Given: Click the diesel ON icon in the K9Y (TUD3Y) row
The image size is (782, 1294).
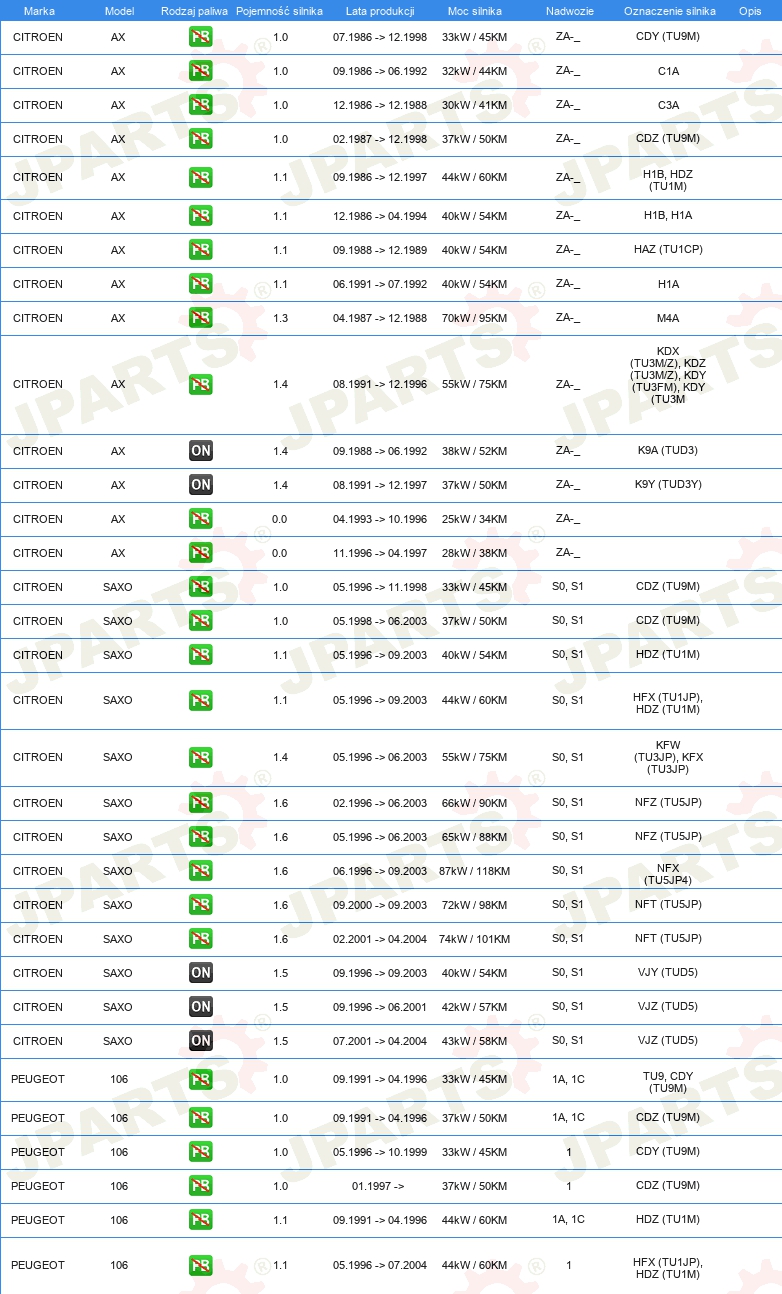Looking at the screenshot, I should point(201,485).
